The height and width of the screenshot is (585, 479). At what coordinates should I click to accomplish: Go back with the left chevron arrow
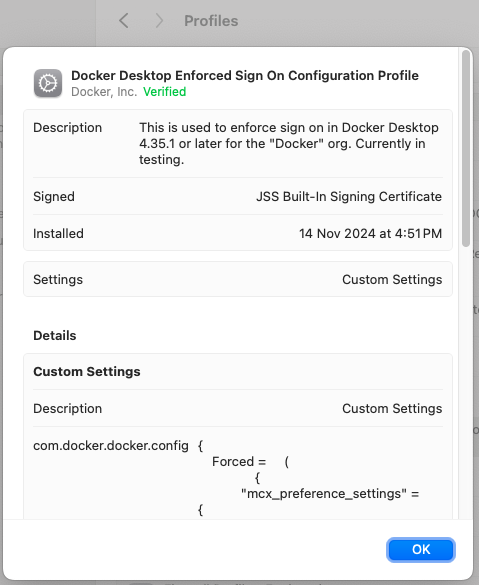click(123, 21)
